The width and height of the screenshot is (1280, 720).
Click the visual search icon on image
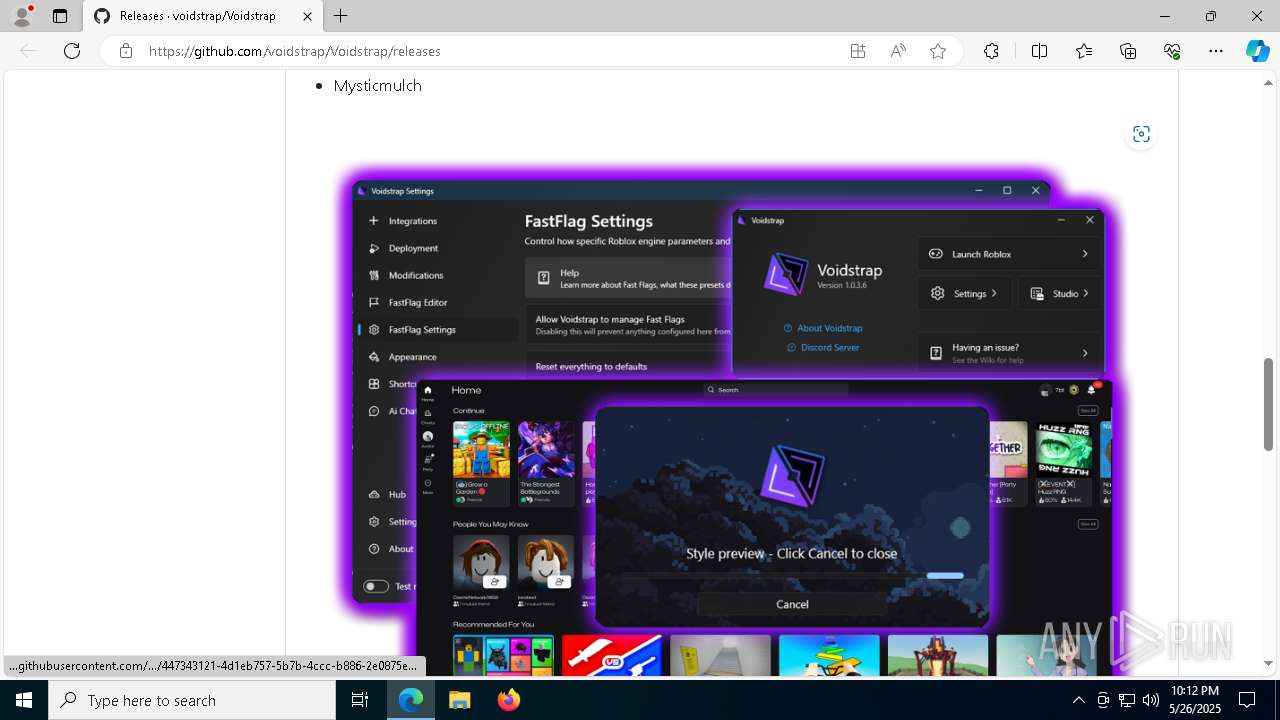[x=1141, y=134]
